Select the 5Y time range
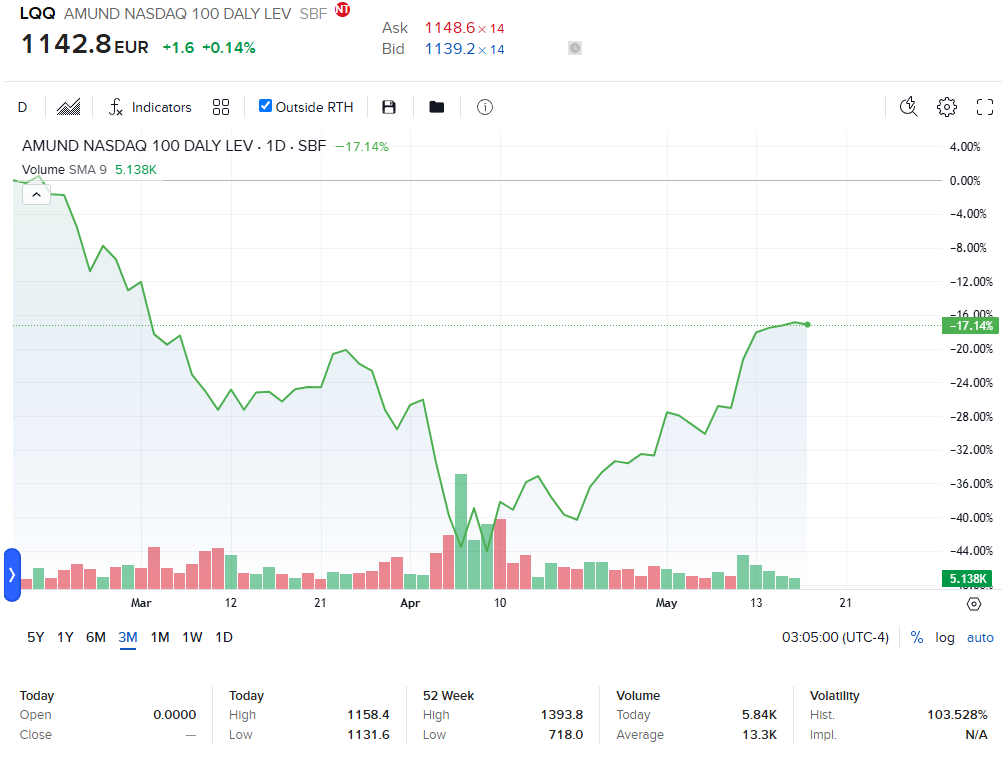This screenshot has width=1002, height=763. click(36, 637)
